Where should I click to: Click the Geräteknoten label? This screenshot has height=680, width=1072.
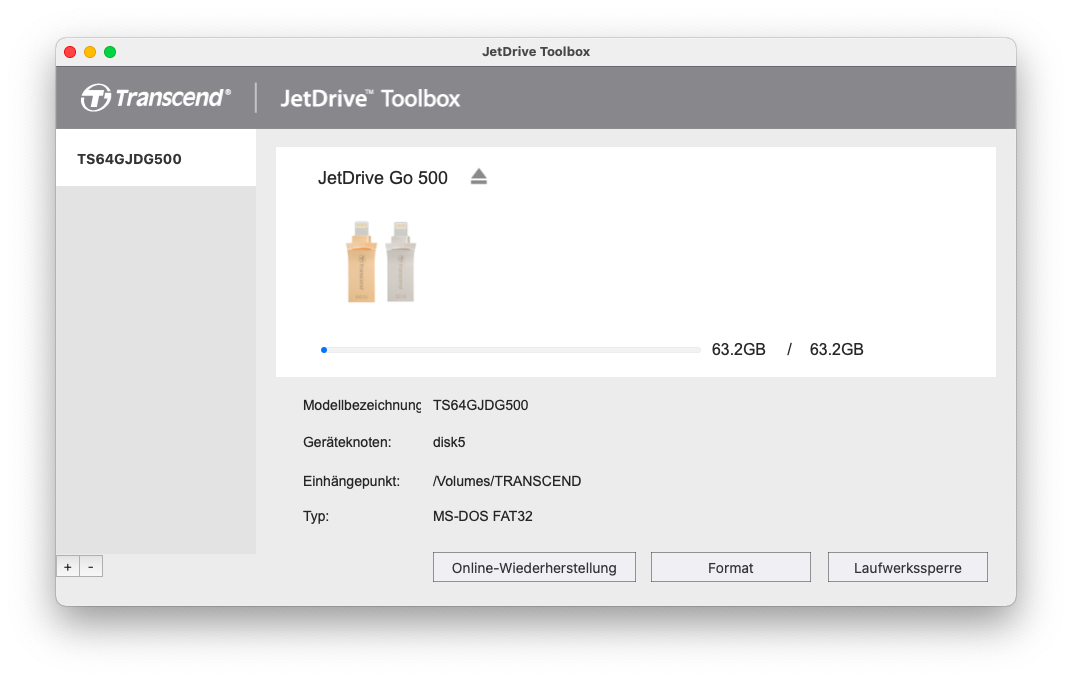coord(347,442)
